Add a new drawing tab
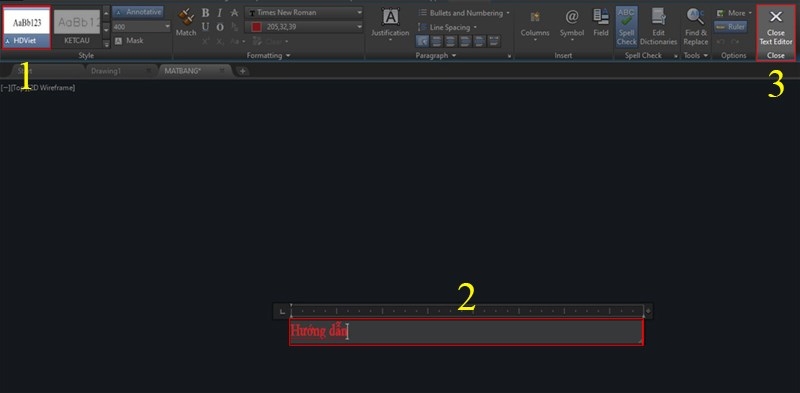Viewport: 800px width, 393px height. [x=243, y=71]
